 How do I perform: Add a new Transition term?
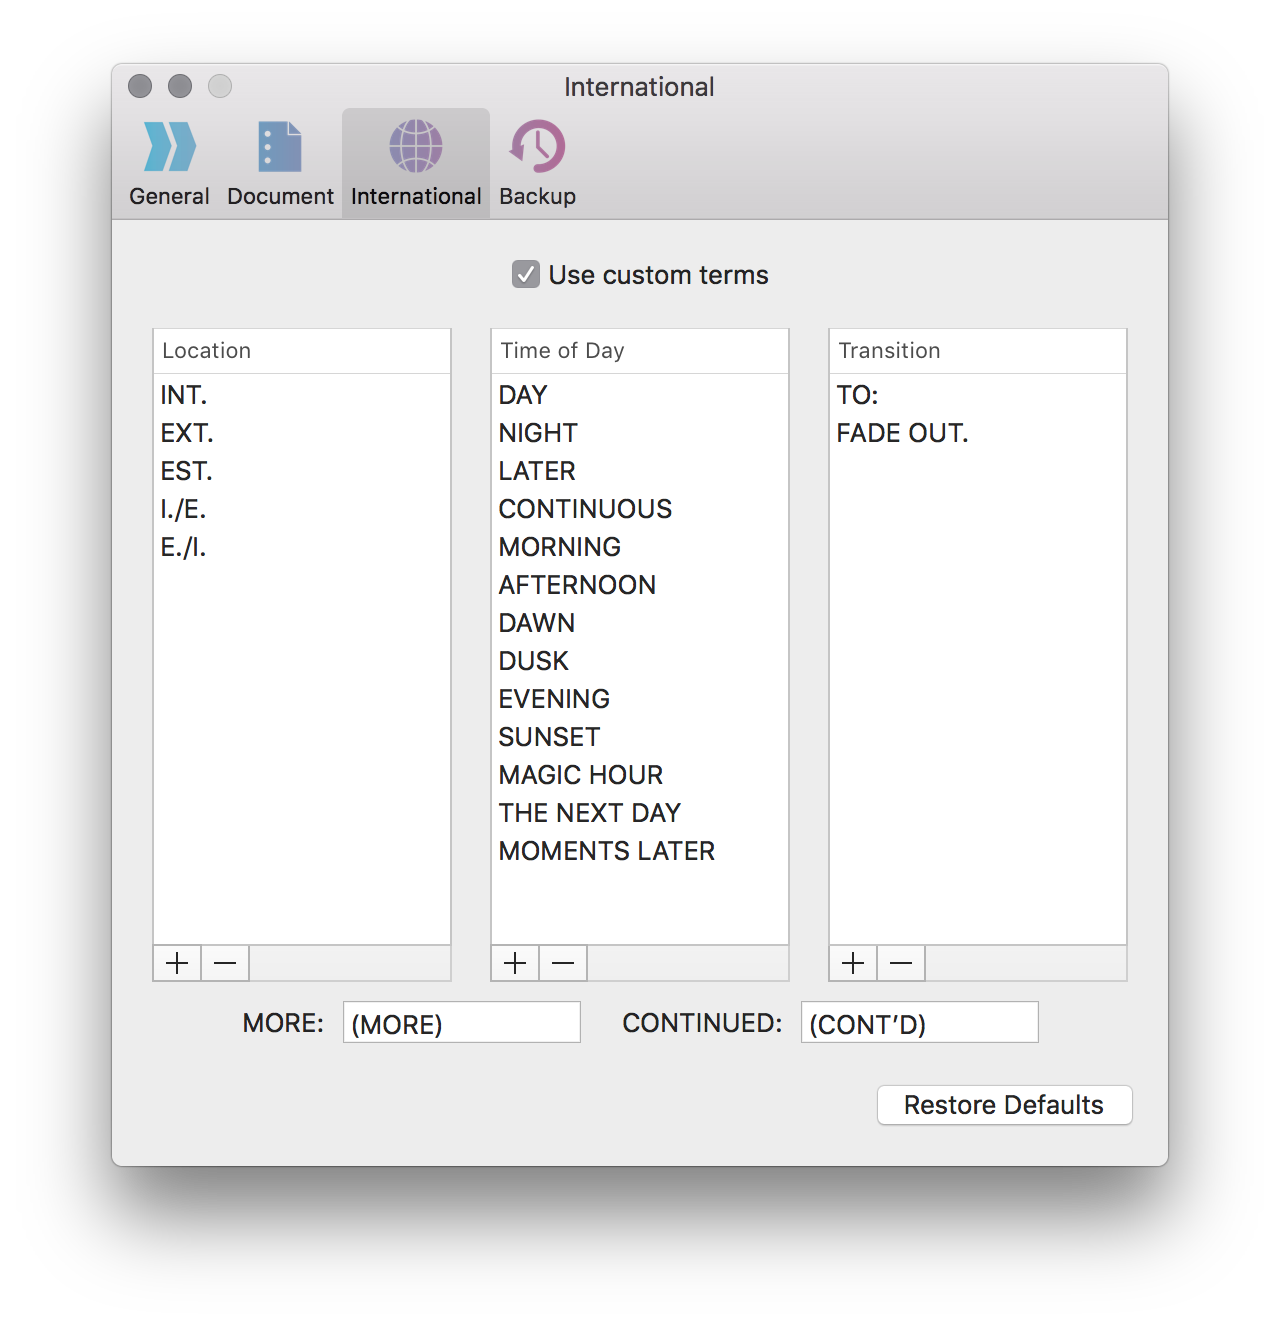tap(852, 963)
